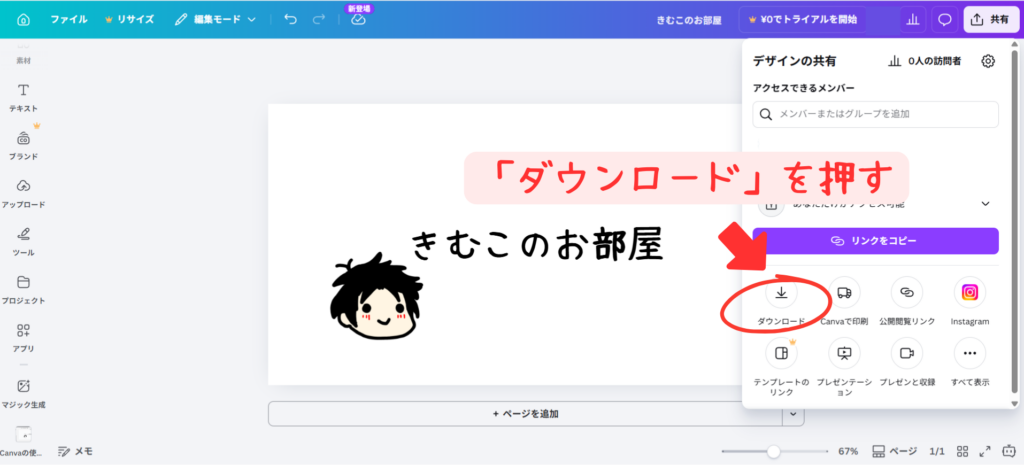Click the 67% zoom value
Viewport: 1024px width, 465px height.
848,451
